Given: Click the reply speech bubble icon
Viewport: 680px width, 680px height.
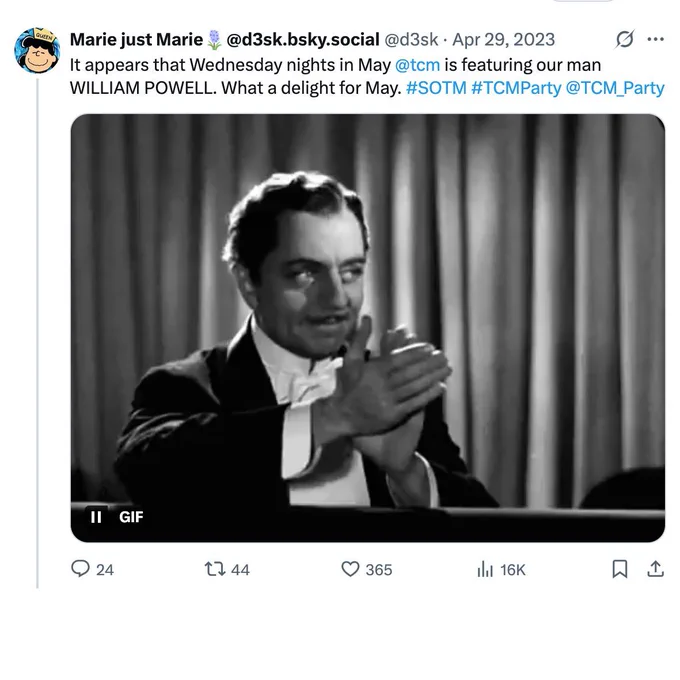Looking at the screenshot, I should [80, 569].
